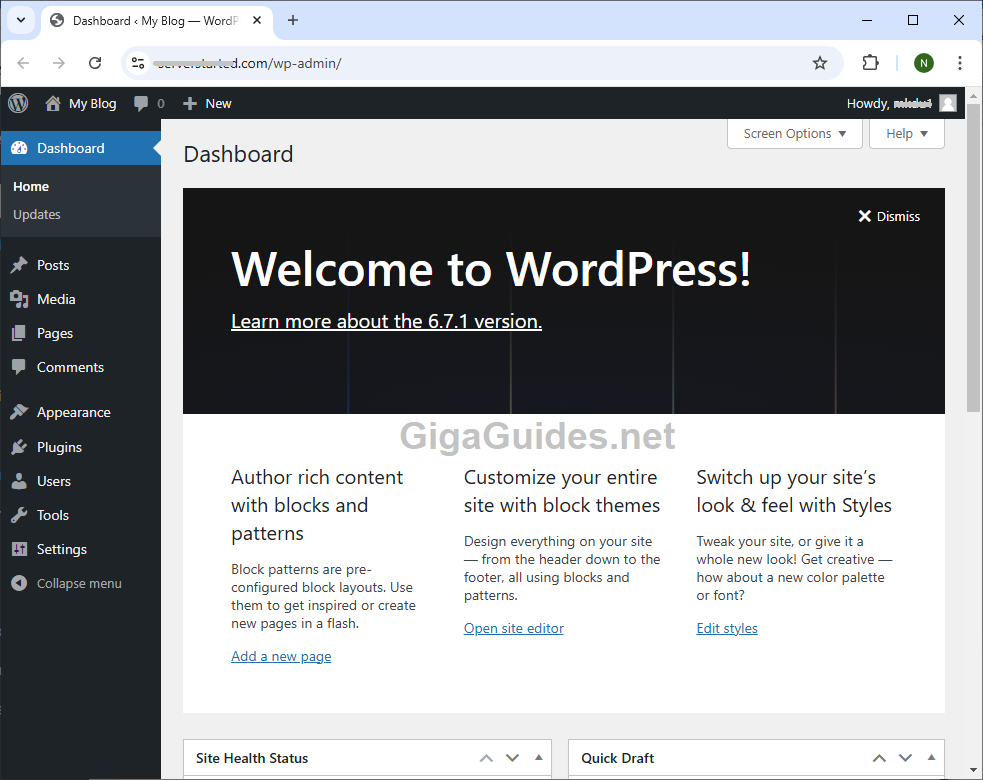Open Learn more about the 6.7.1 version
The image size is (983, 780).
tap(386, 321)
